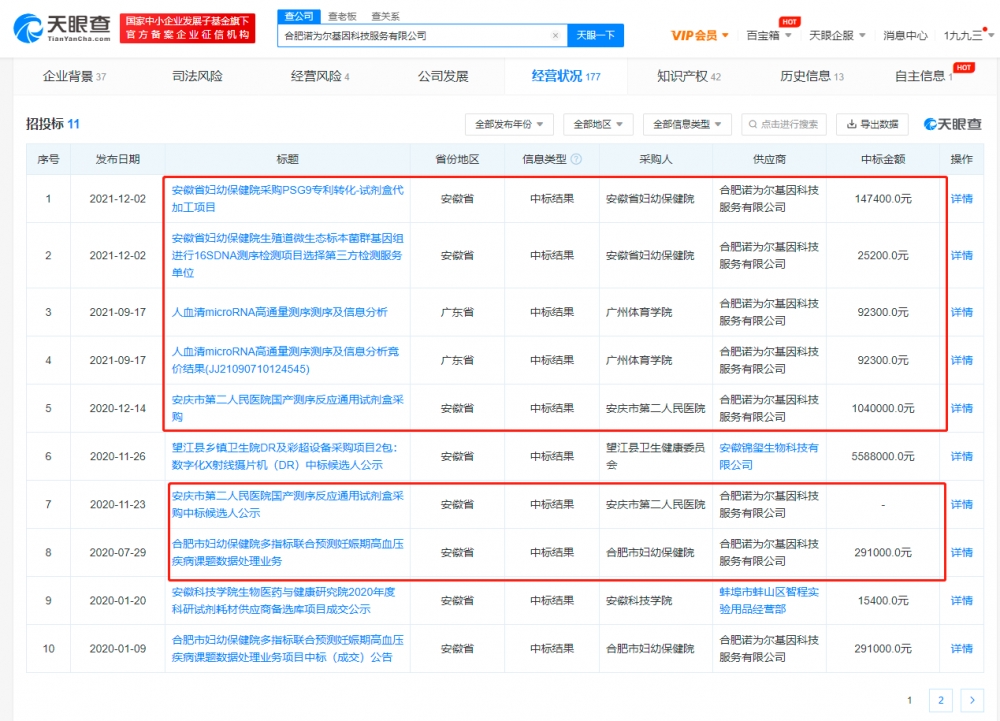Switch to the 经营状况 tab
1000x721 pixels.
[566, 76]
